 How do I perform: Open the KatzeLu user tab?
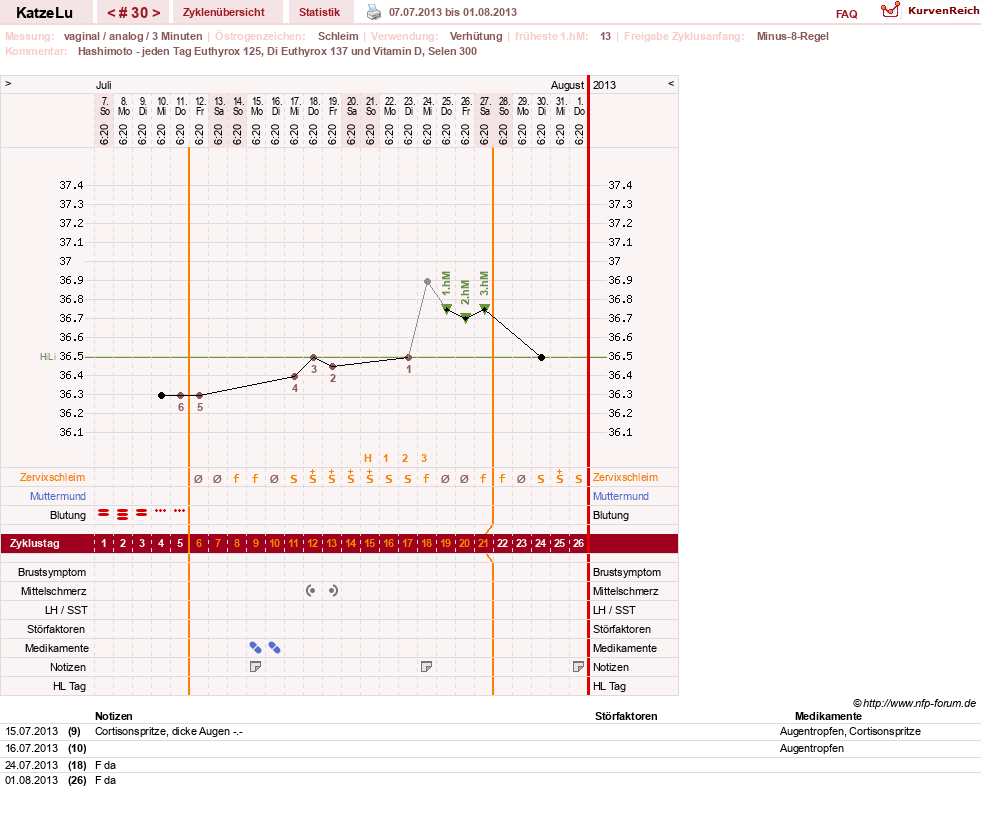(x=44, y=12)
